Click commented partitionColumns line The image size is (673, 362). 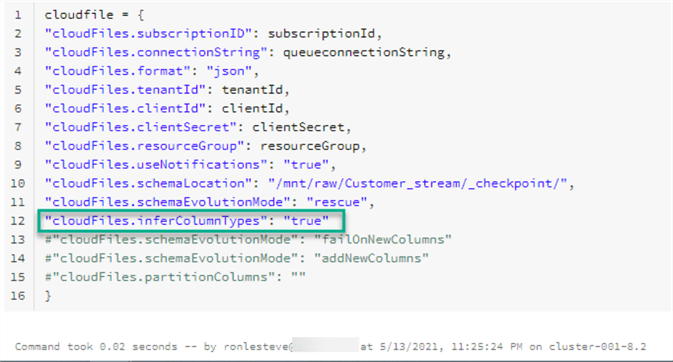[175, 277]
